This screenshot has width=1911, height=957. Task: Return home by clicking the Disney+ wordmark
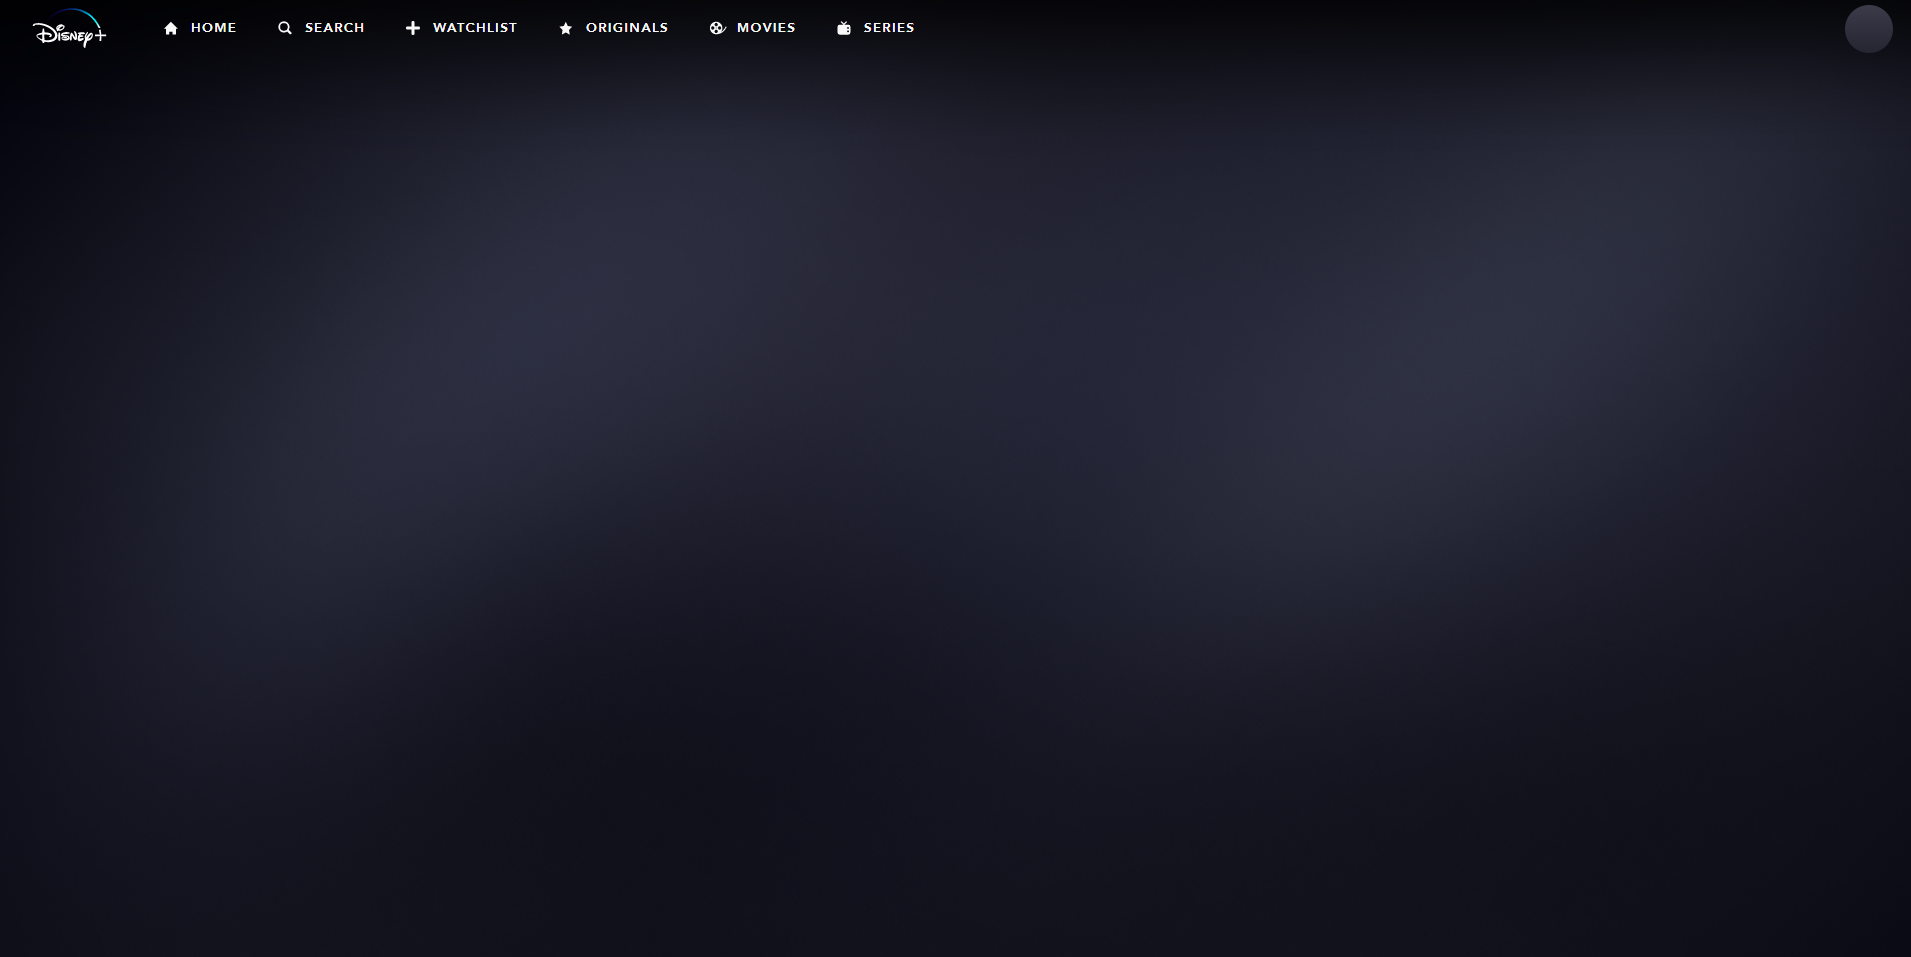(69, 28)
